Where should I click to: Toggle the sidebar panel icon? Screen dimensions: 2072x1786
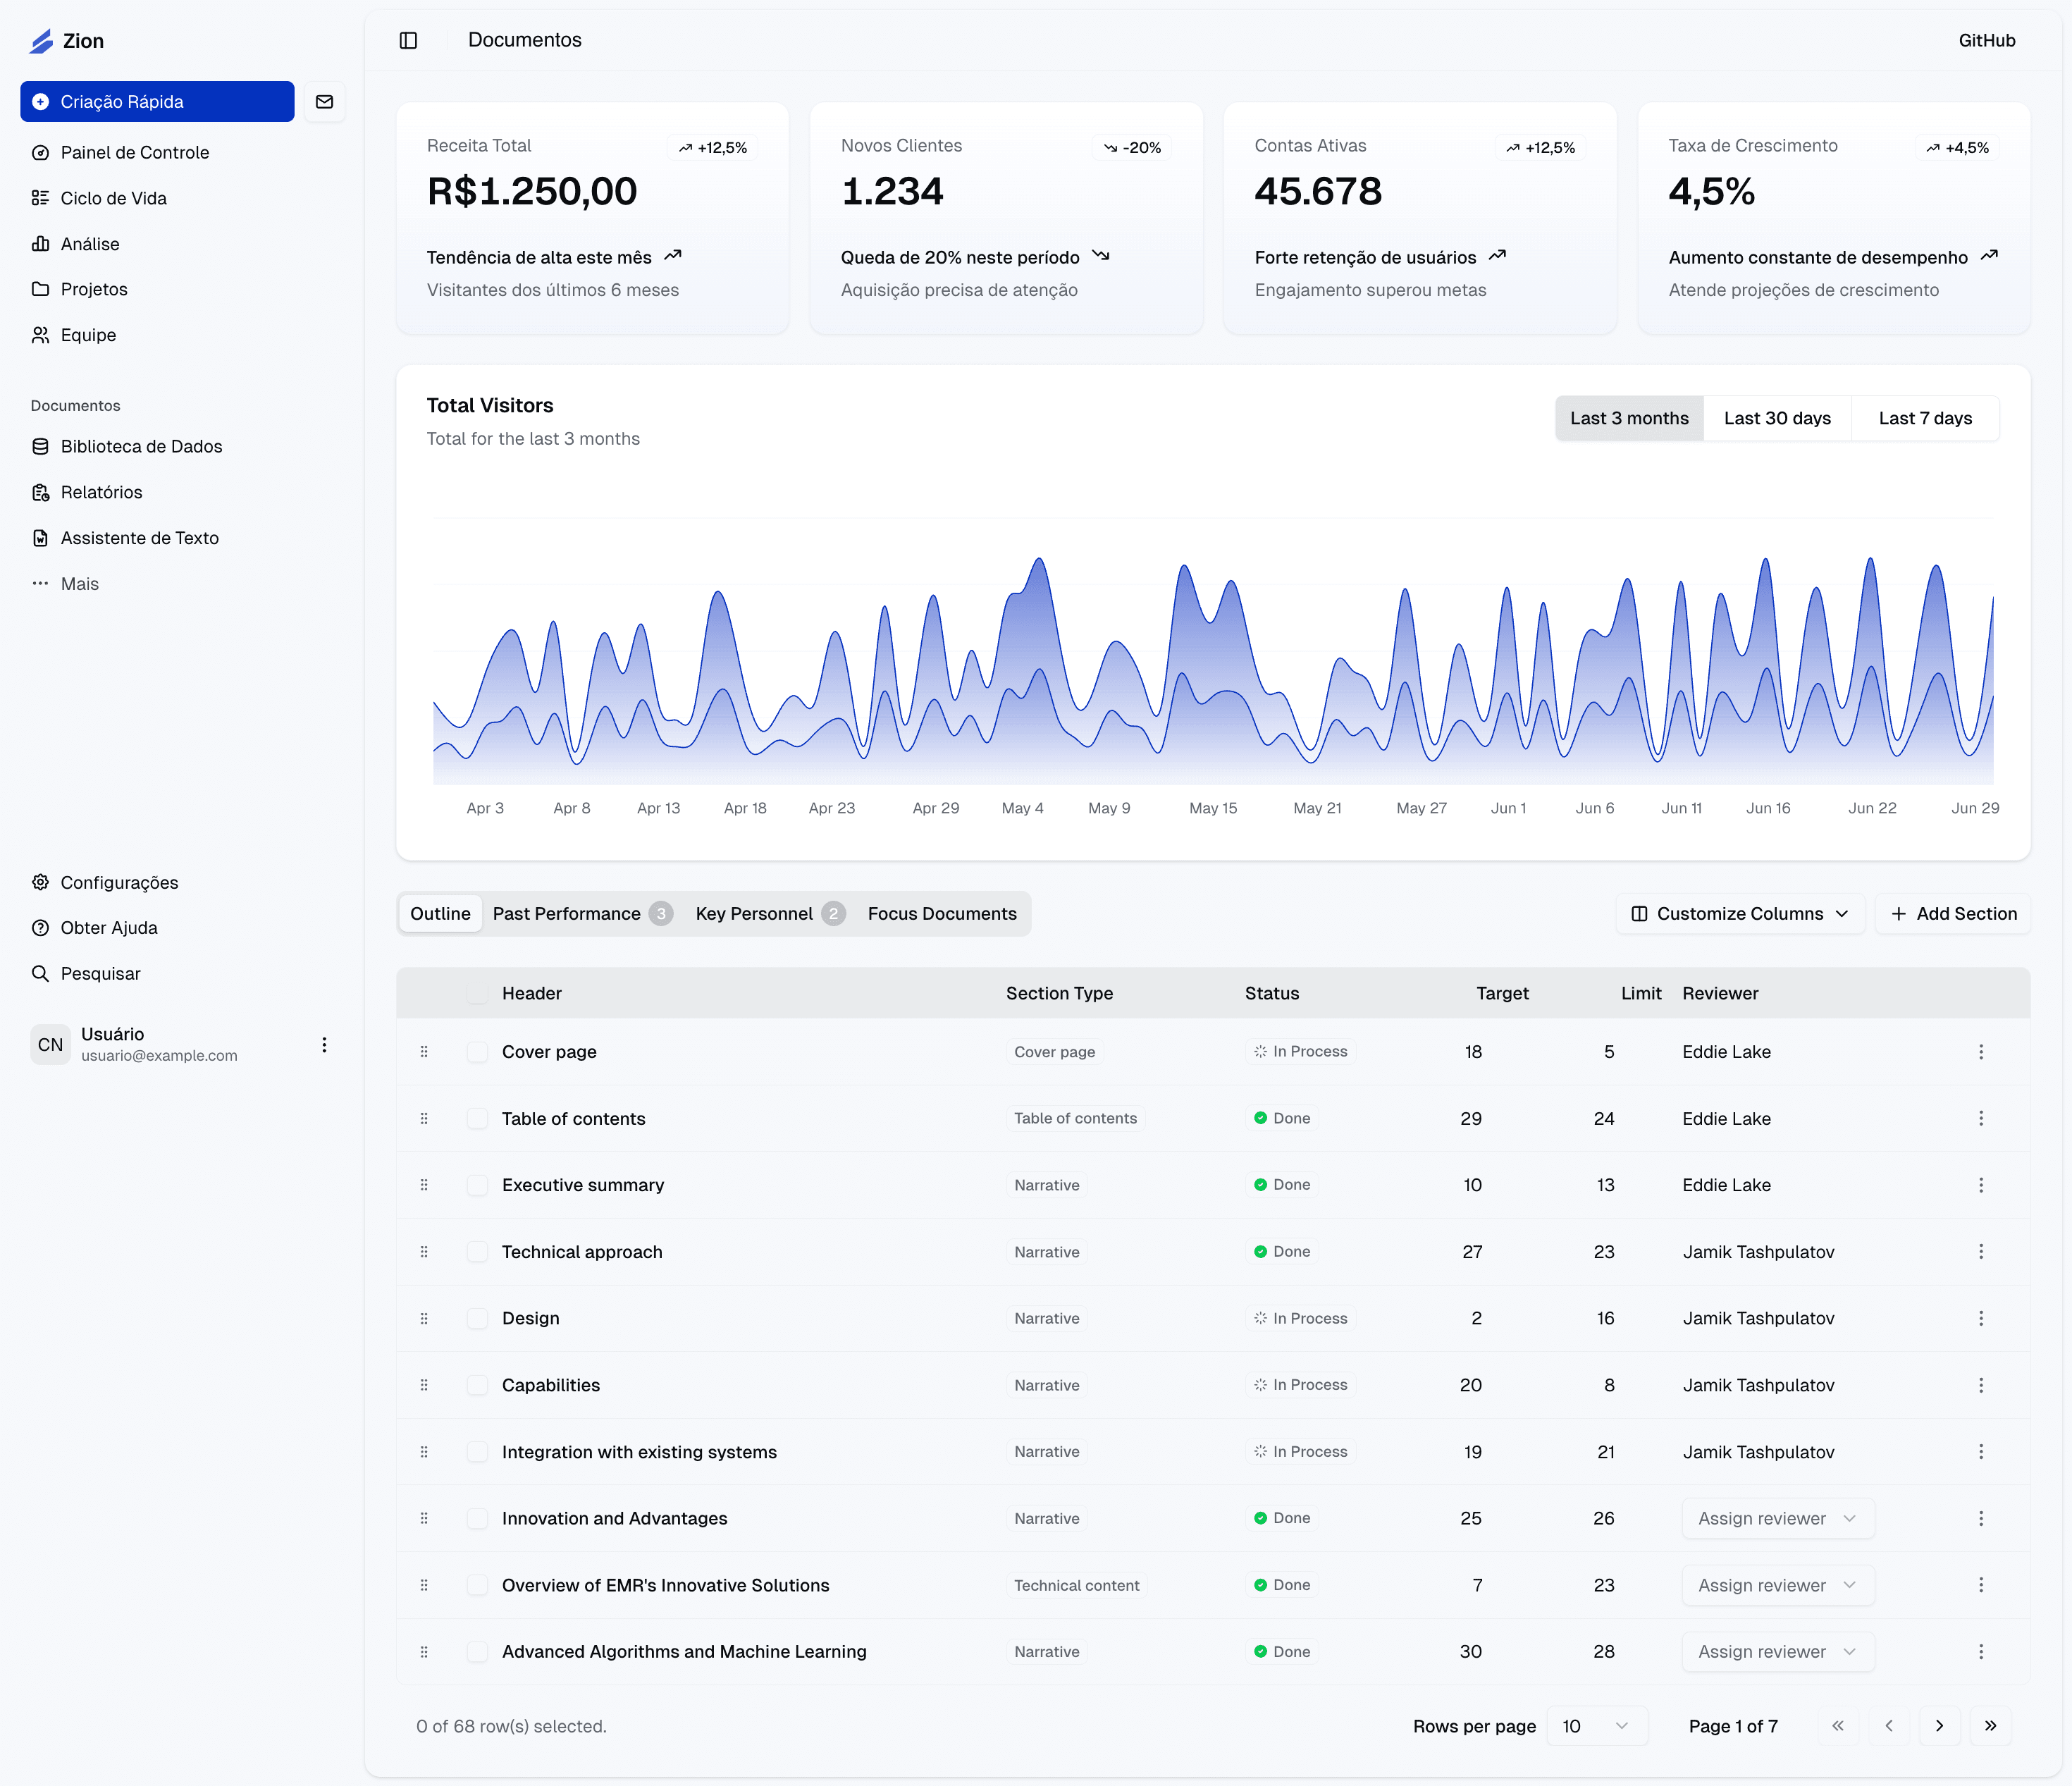pyautogui.click(x=408, y=40)
